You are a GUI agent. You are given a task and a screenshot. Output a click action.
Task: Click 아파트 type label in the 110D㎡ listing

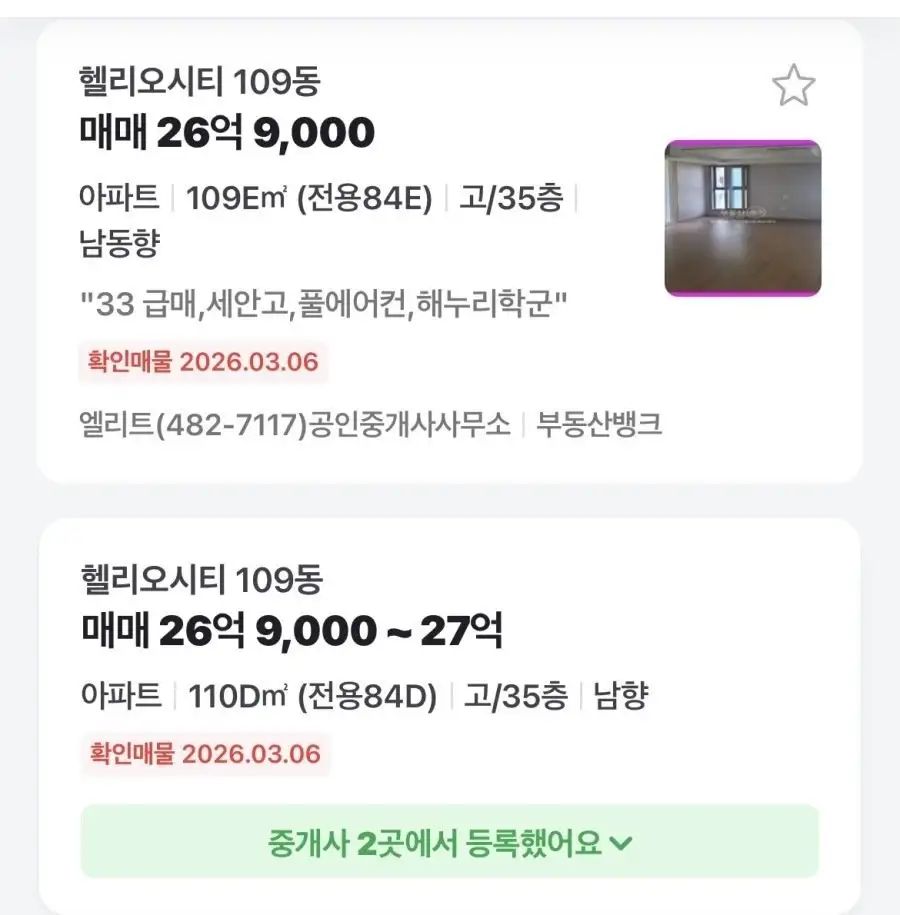(121, 696)
